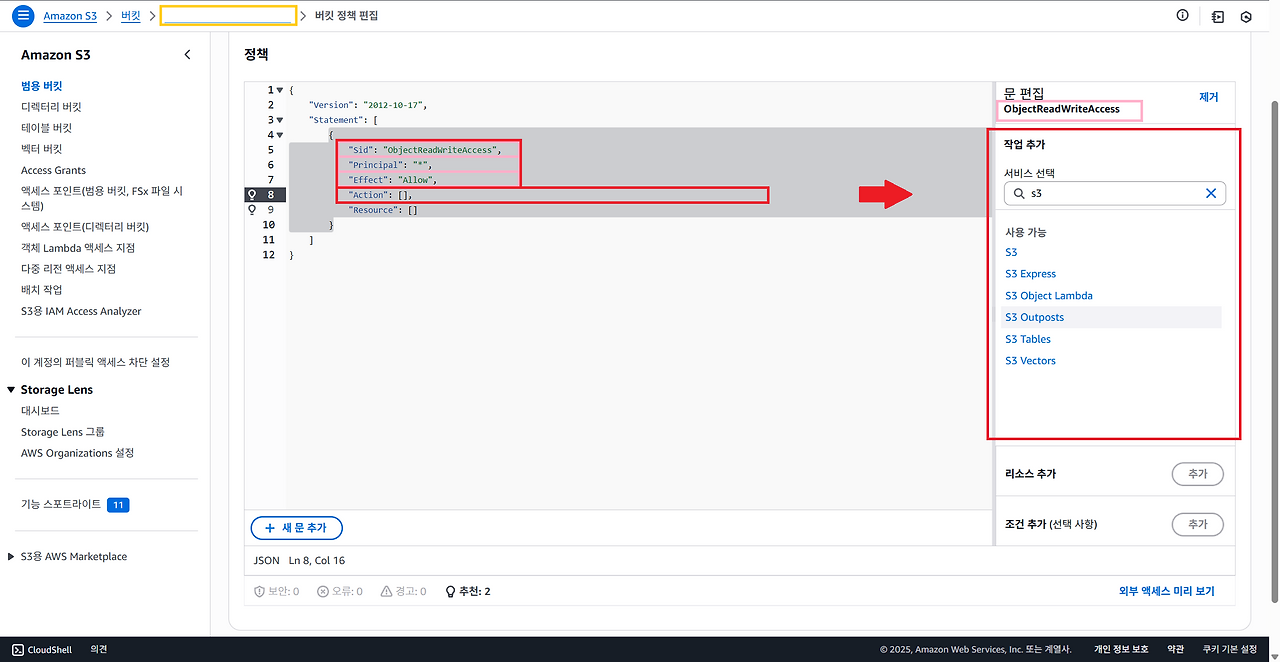The height and width of the screenshot is (662, 1280).
Task: Open S3용 IAM Access Analyzer
Action: coord(81,311)
